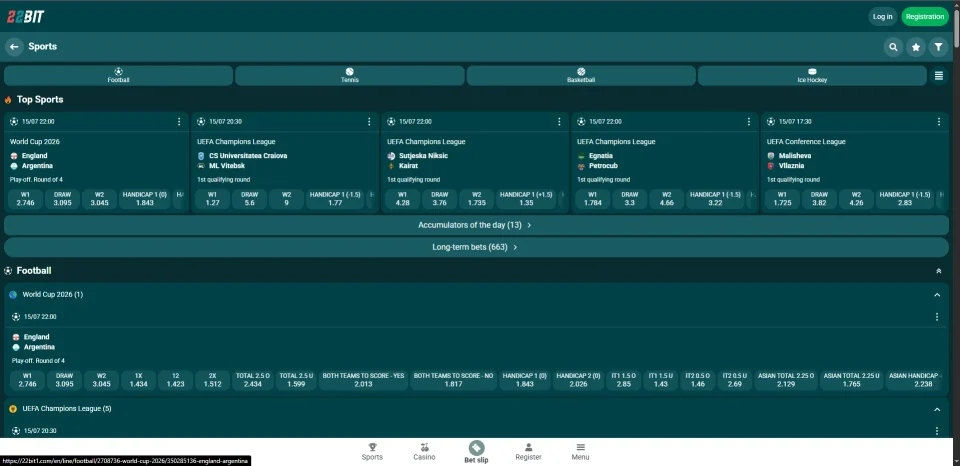Select ASIAN TOTAL 2.25 U 1.765 odds
This screenshot has height=466, width=960.
[x=851, y=380]
